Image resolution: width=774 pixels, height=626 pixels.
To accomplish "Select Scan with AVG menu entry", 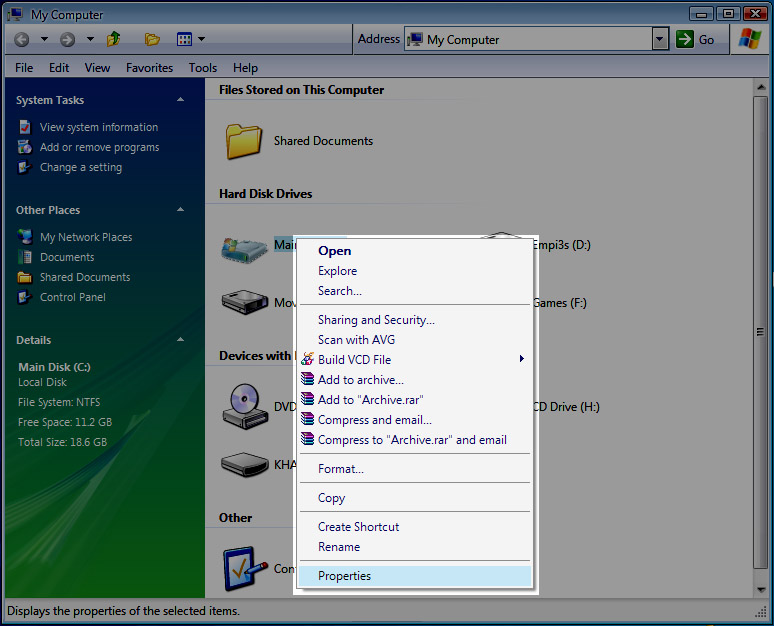I will point(356,340).
